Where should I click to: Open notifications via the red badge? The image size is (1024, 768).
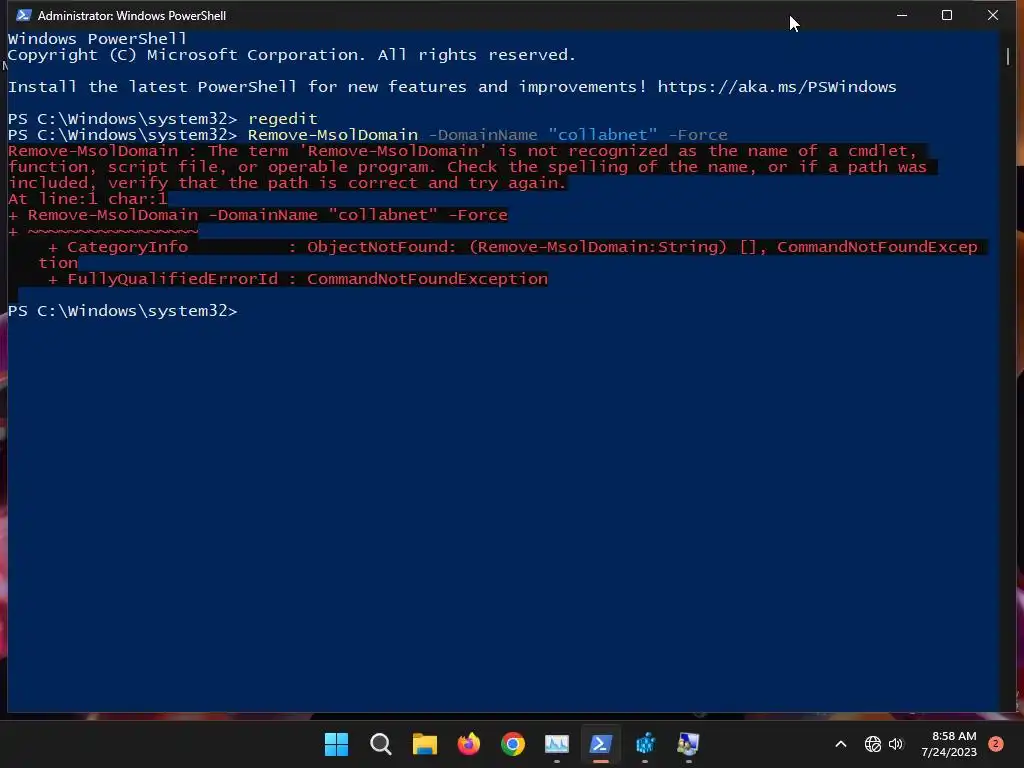[x=996, y=744]
